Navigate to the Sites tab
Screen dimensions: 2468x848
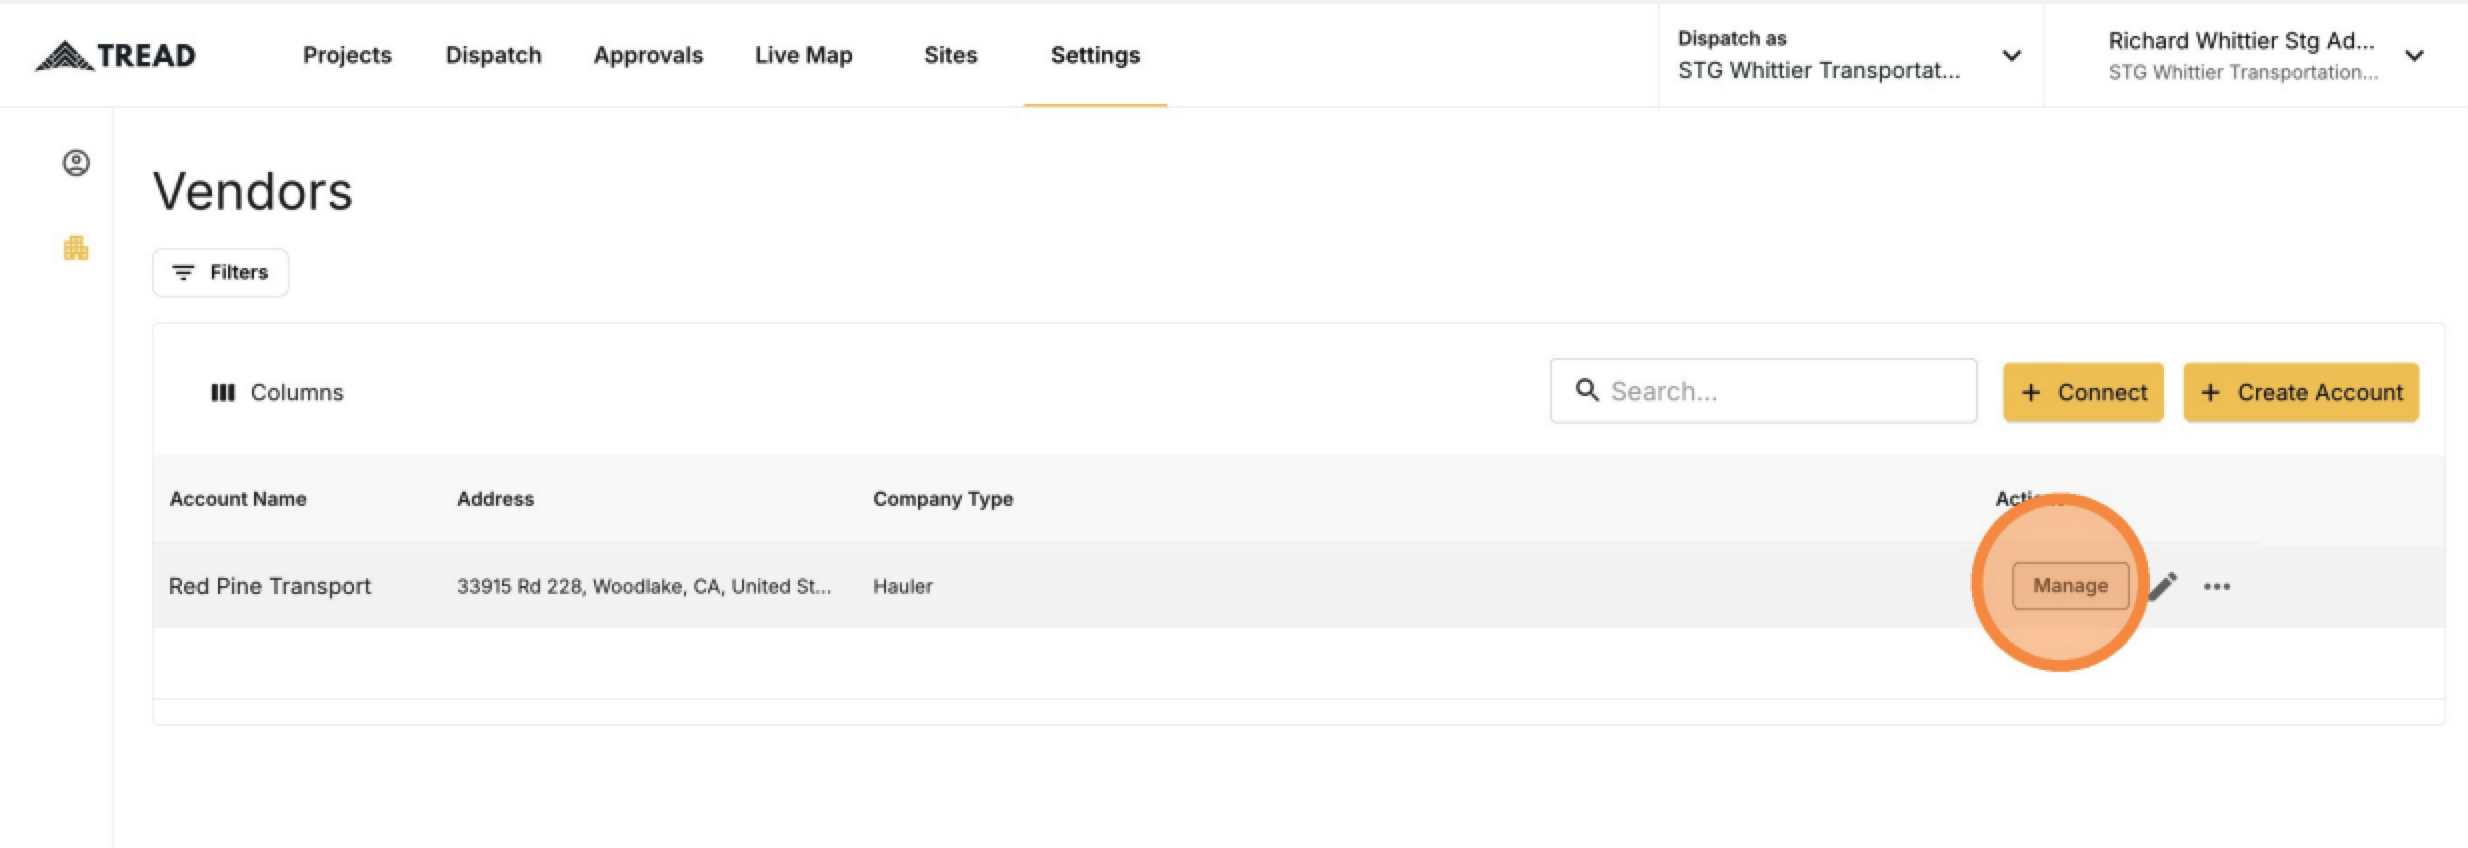coord(950,55)
